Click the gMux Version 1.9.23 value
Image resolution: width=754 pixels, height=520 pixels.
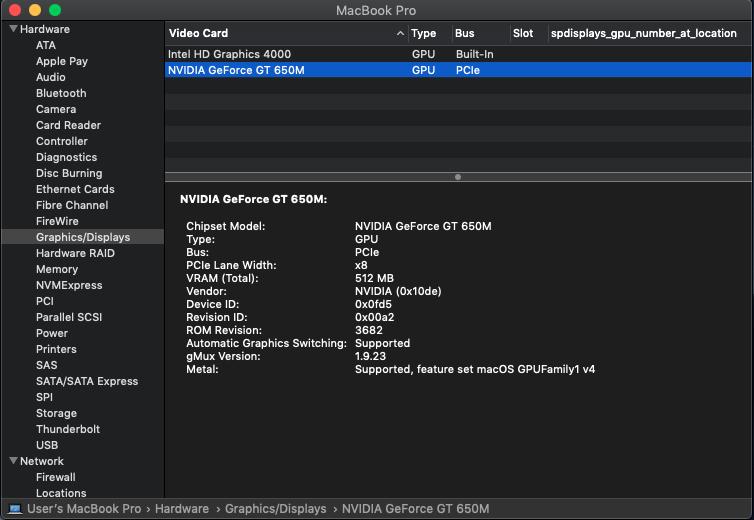(370, 356)
